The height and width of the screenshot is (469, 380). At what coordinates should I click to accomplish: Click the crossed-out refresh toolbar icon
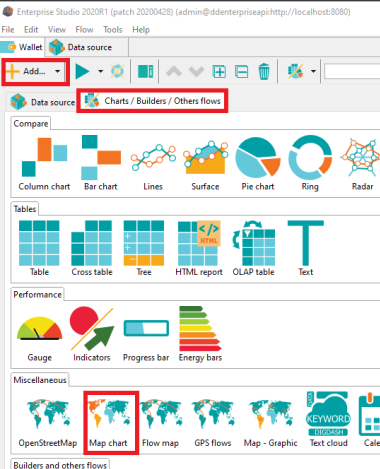coord(117,71)
